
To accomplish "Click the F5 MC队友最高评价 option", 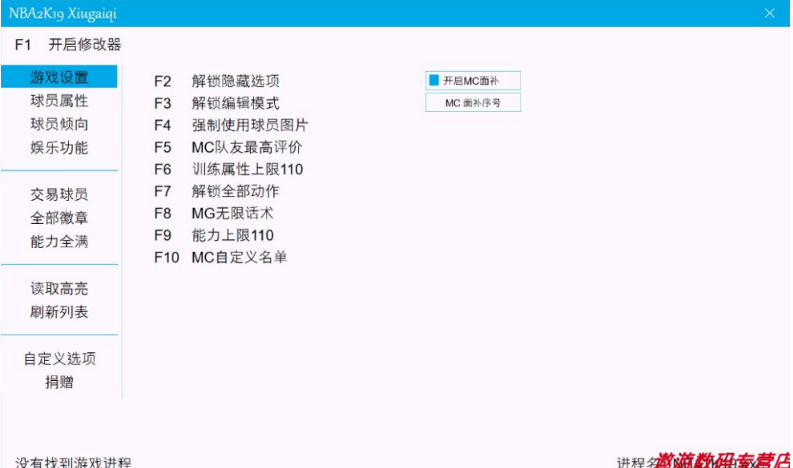I will 228,147.
